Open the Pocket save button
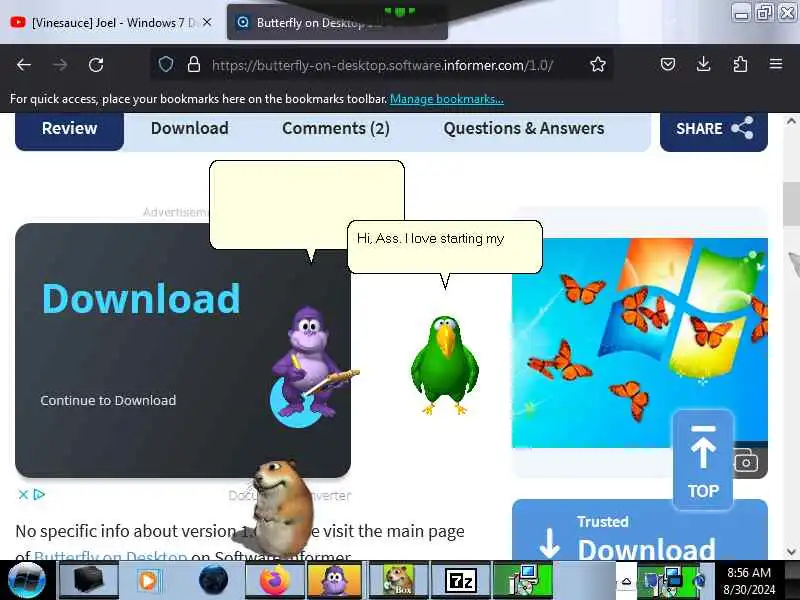Image resolution: width=800 pixels, height=600 pixels. click(x=668, y=64)
